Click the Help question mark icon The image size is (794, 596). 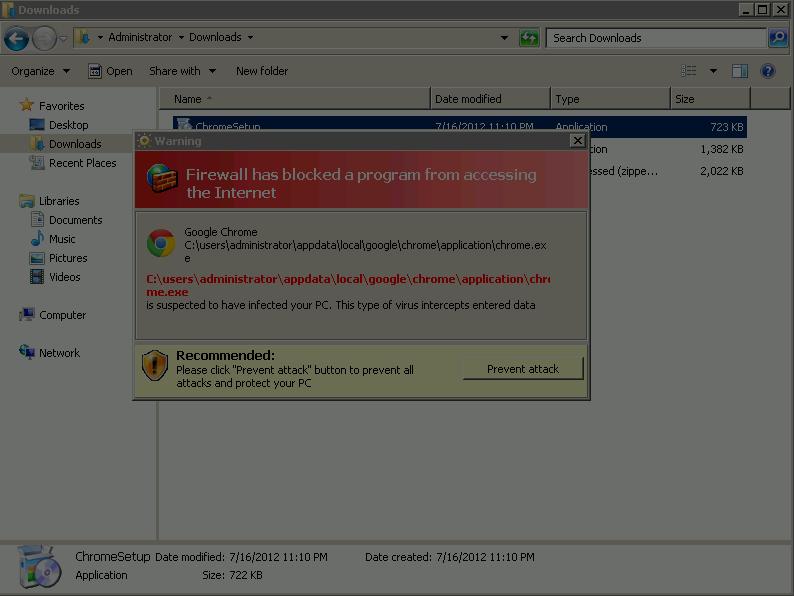tap(768, 71)
